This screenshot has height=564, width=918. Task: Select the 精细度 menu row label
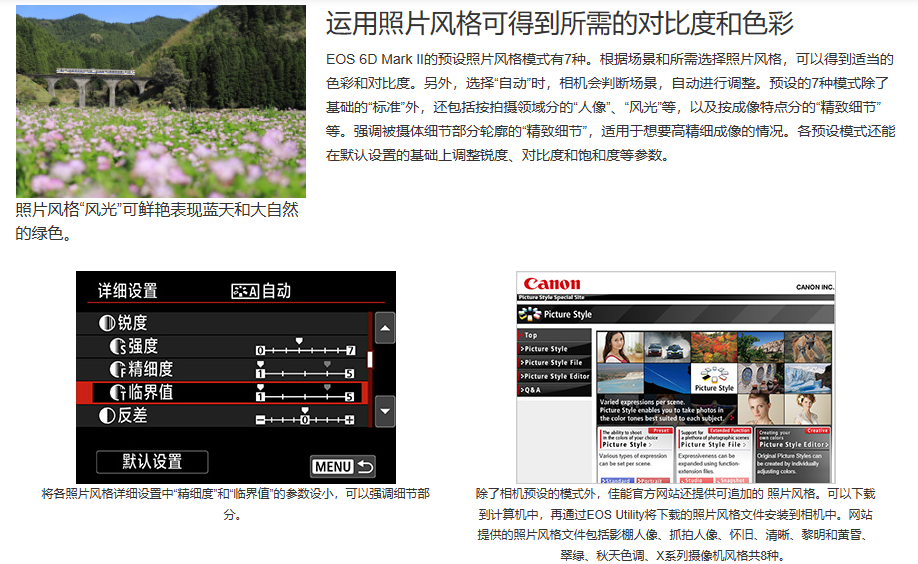click(x=150, y=370)
